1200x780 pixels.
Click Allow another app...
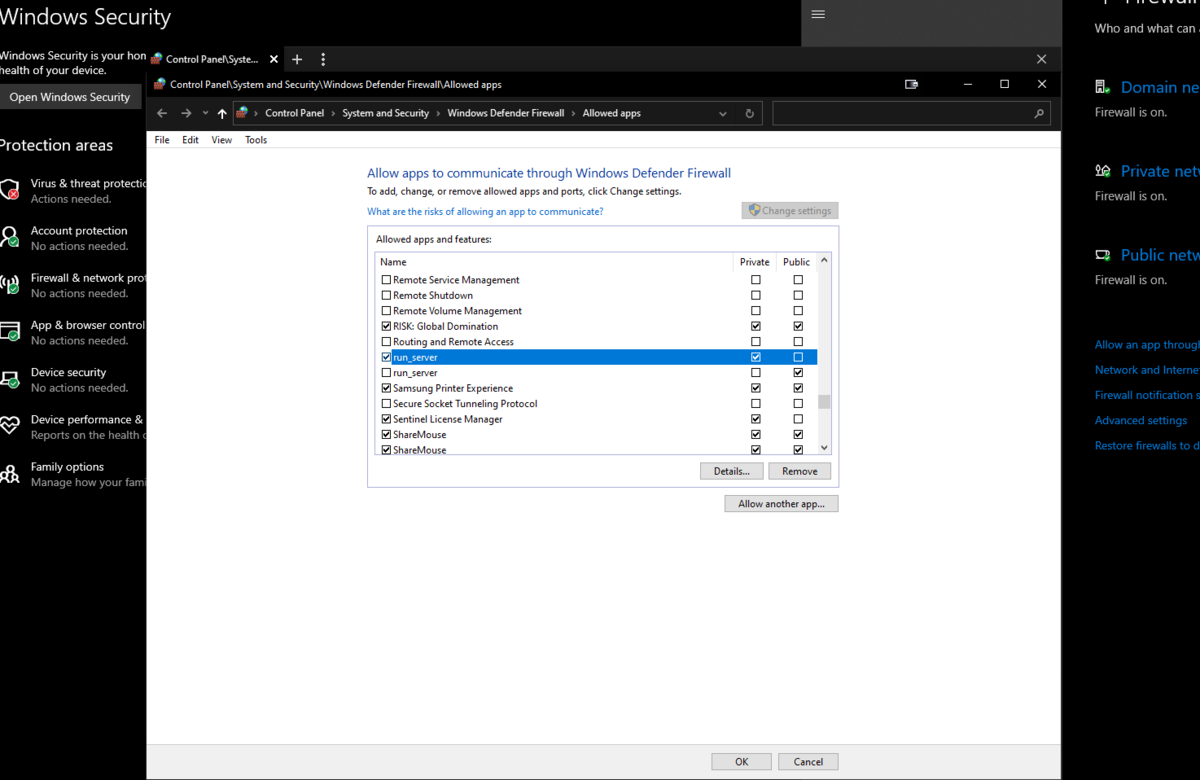(781, 504)
